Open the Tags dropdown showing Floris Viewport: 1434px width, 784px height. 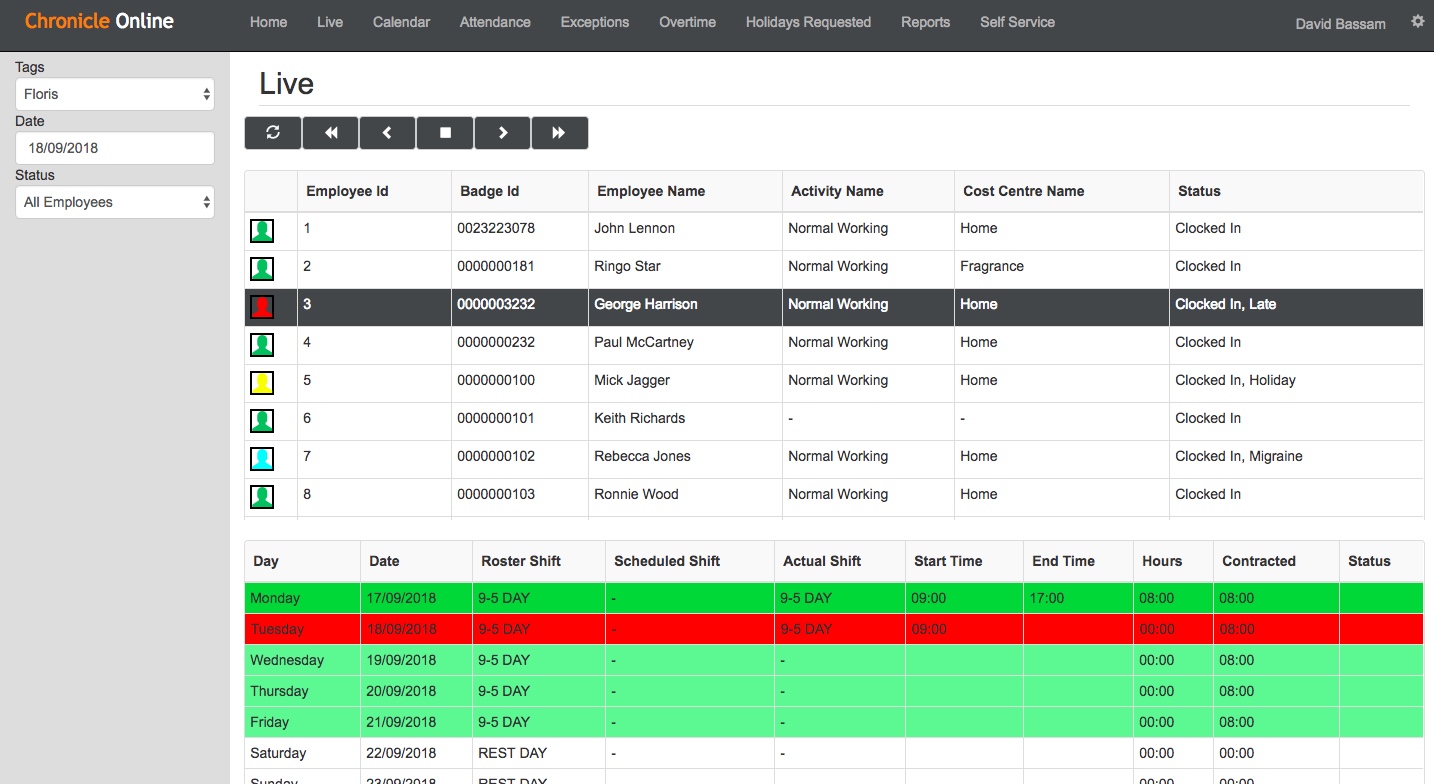(x=115, y=94)
